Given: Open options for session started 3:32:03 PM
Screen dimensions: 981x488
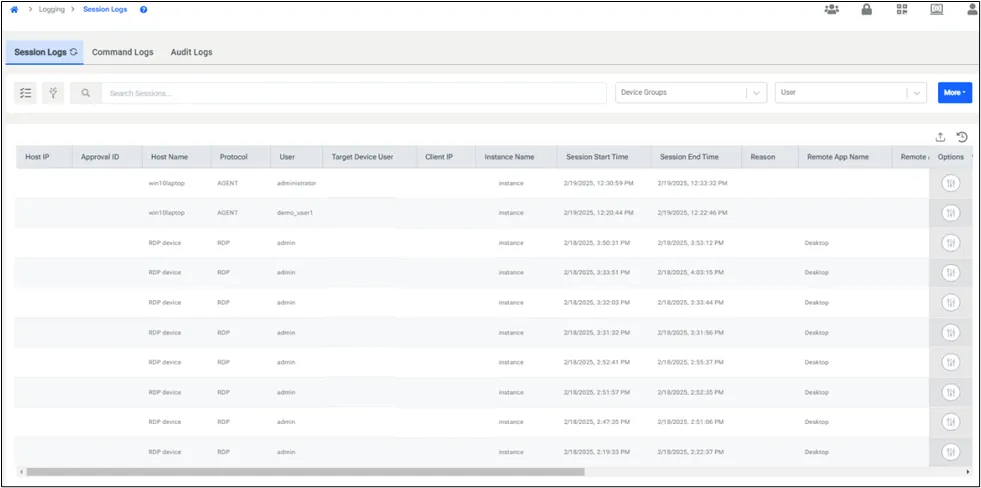Looking at the screenshot, I should coord(950,303).
